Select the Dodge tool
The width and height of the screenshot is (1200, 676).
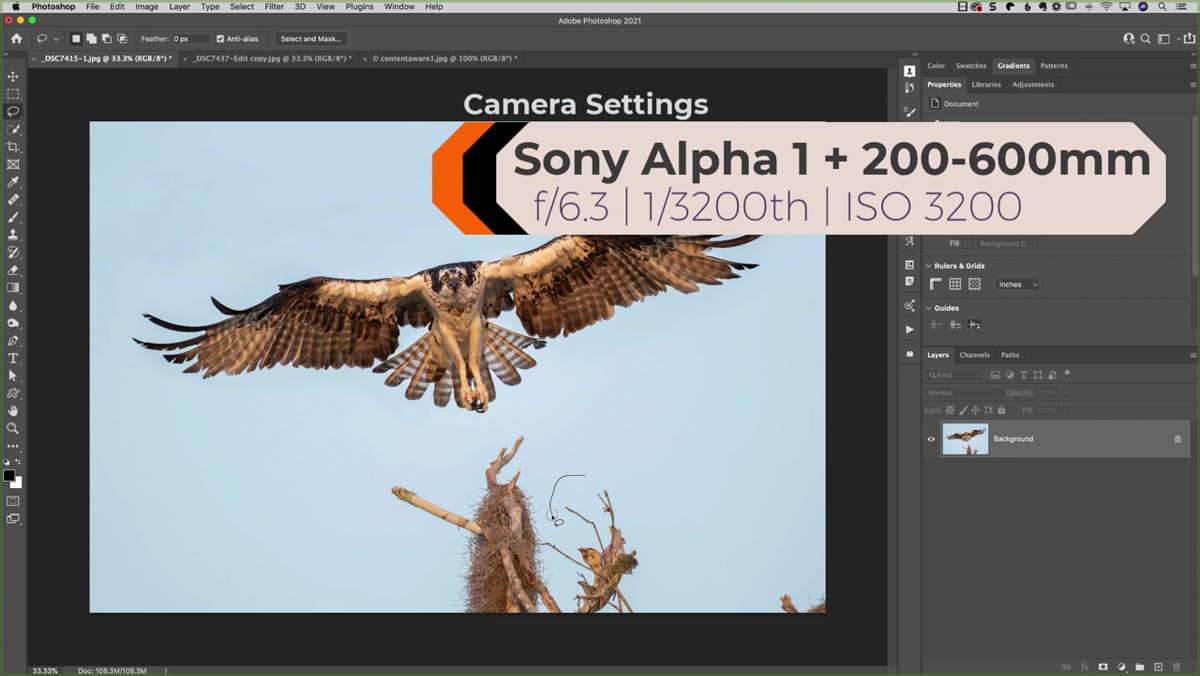[x=13, y=323]
